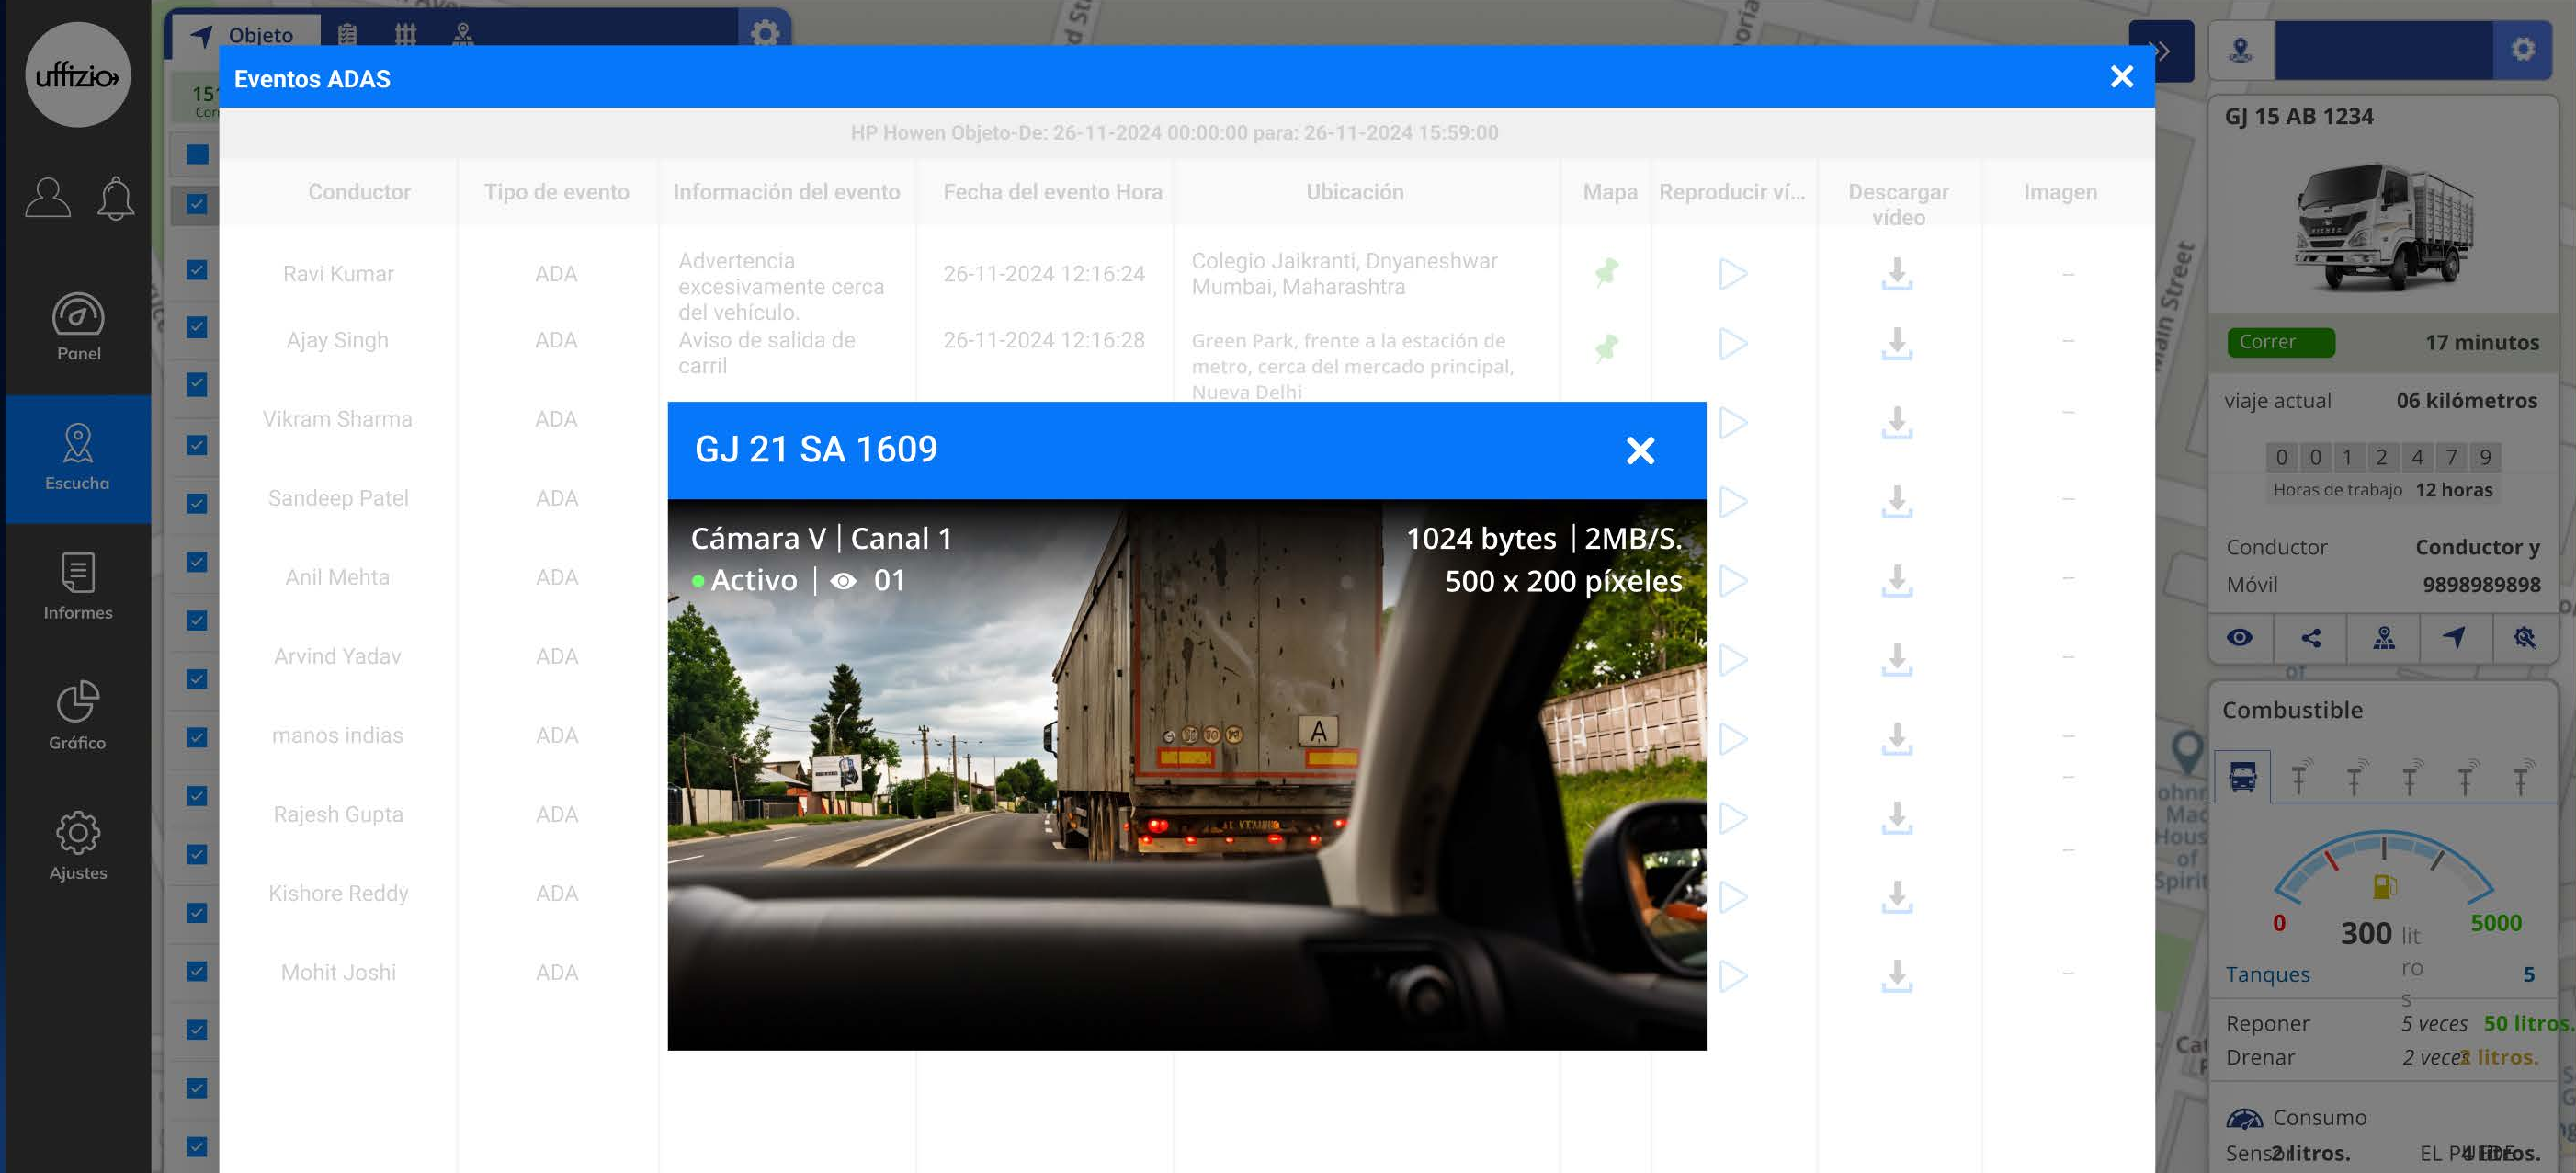Open the Gráfico charts section
Image resolution: width=2576 pixels, height=1173 pixels.
click(78, 716)
